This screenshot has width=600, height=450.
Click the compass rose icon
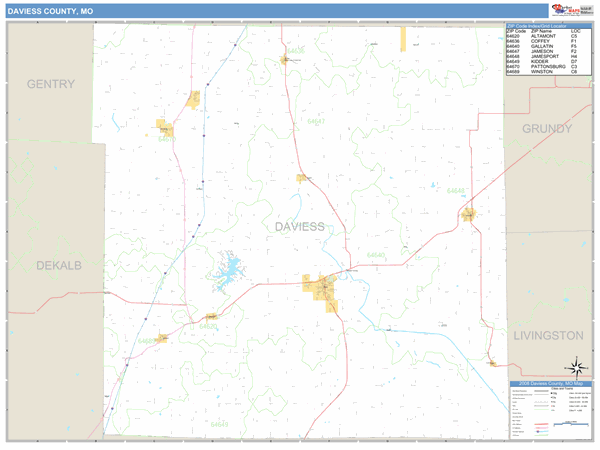577,366
